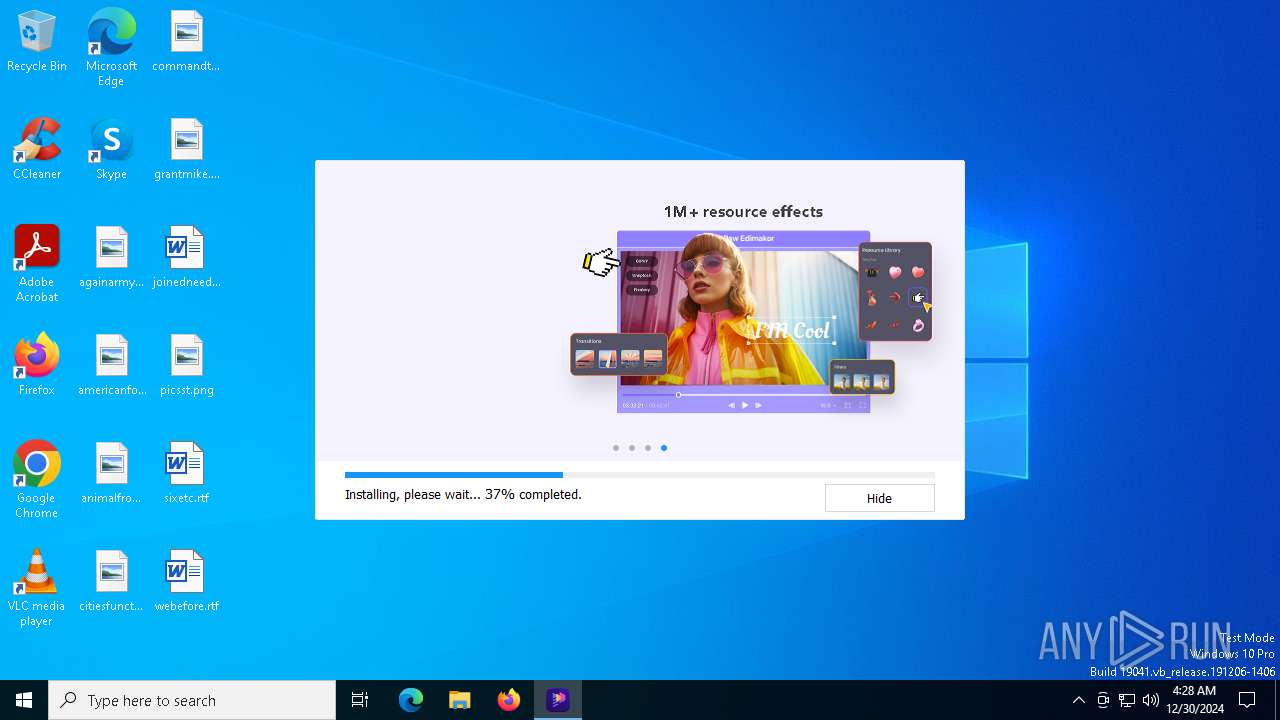This screenshot has height=720, width=1280.
Task: Select the citiesfunct... file on desktop
Action: tap(111, 582)
